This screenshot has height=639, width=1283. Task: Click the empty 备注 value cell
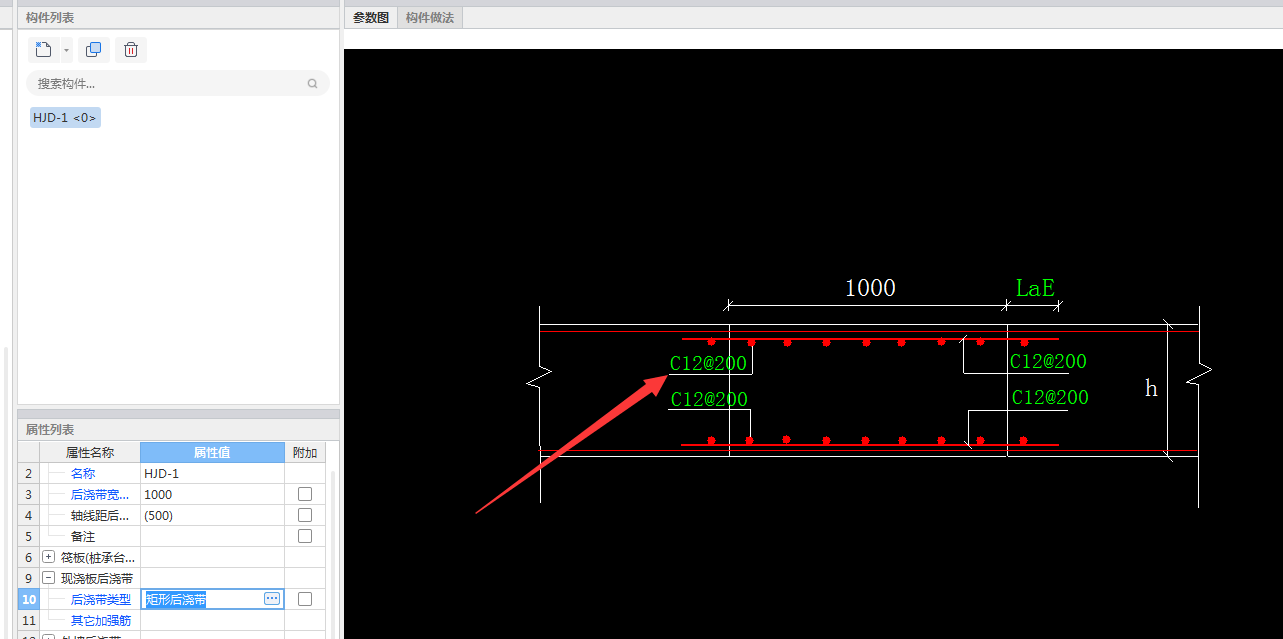[212, 537]
